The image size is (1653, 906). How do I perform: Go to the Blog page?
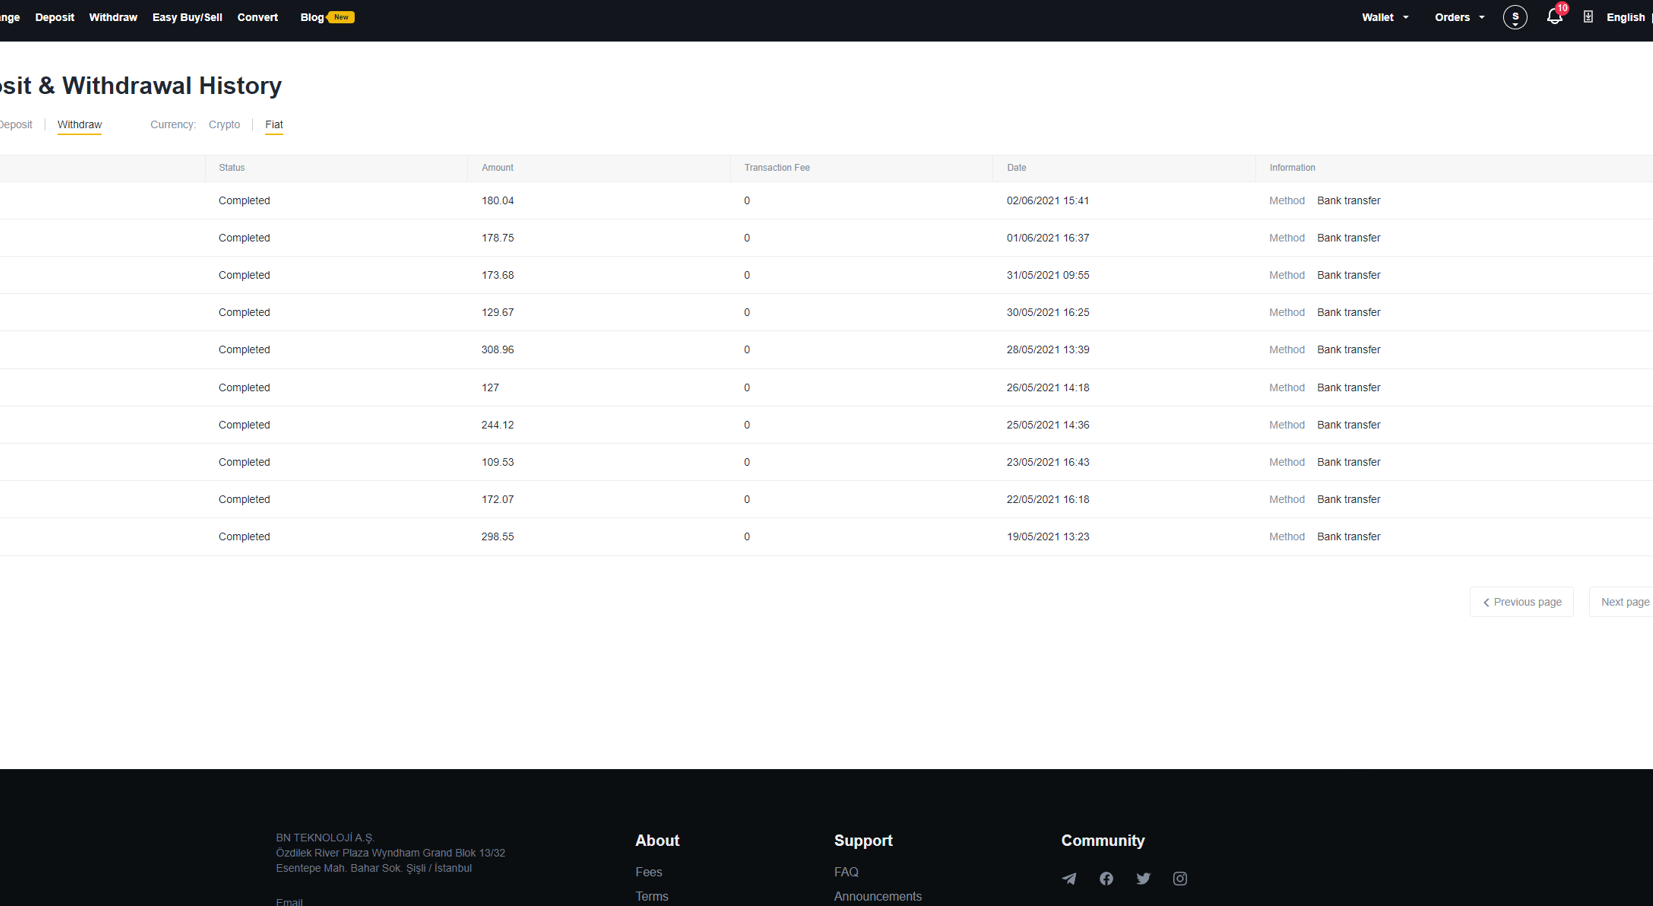pos(312,17)
